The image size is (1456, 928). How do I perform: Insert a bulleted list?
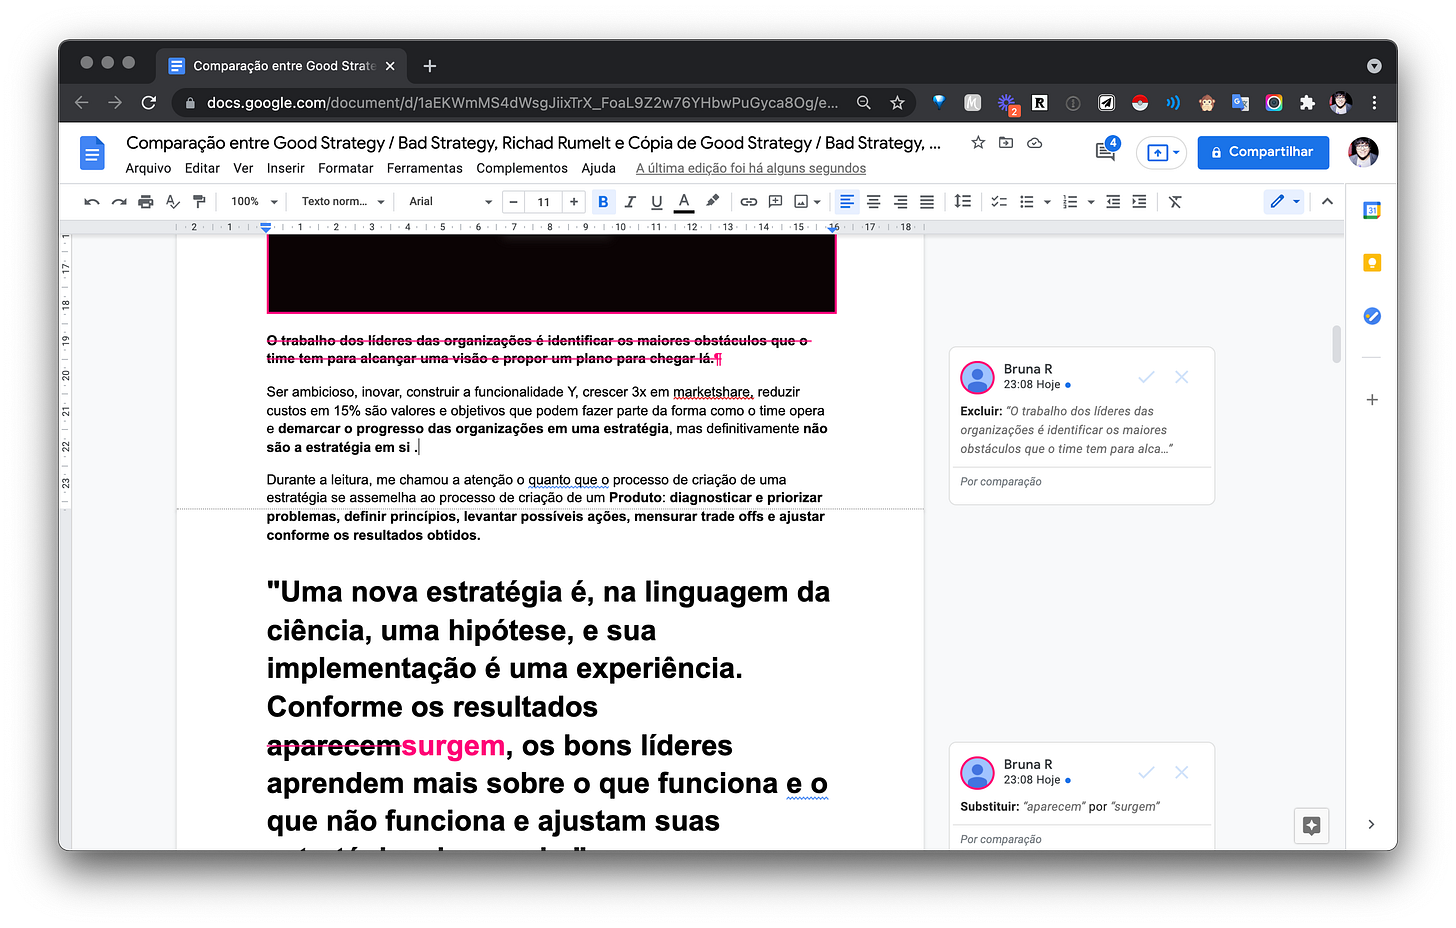[1026, 202]
